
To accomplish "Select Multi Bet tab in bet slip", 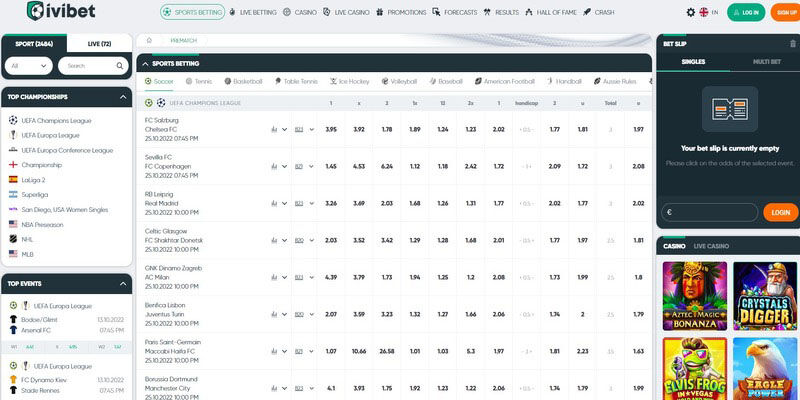I will (766, 62).
